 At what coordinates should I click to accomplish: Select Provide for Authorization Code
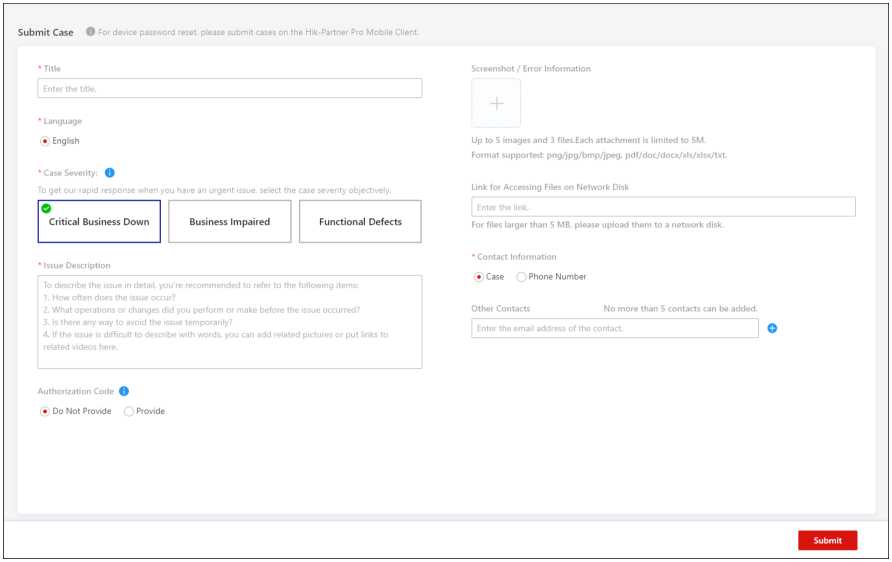coord(129,411)
